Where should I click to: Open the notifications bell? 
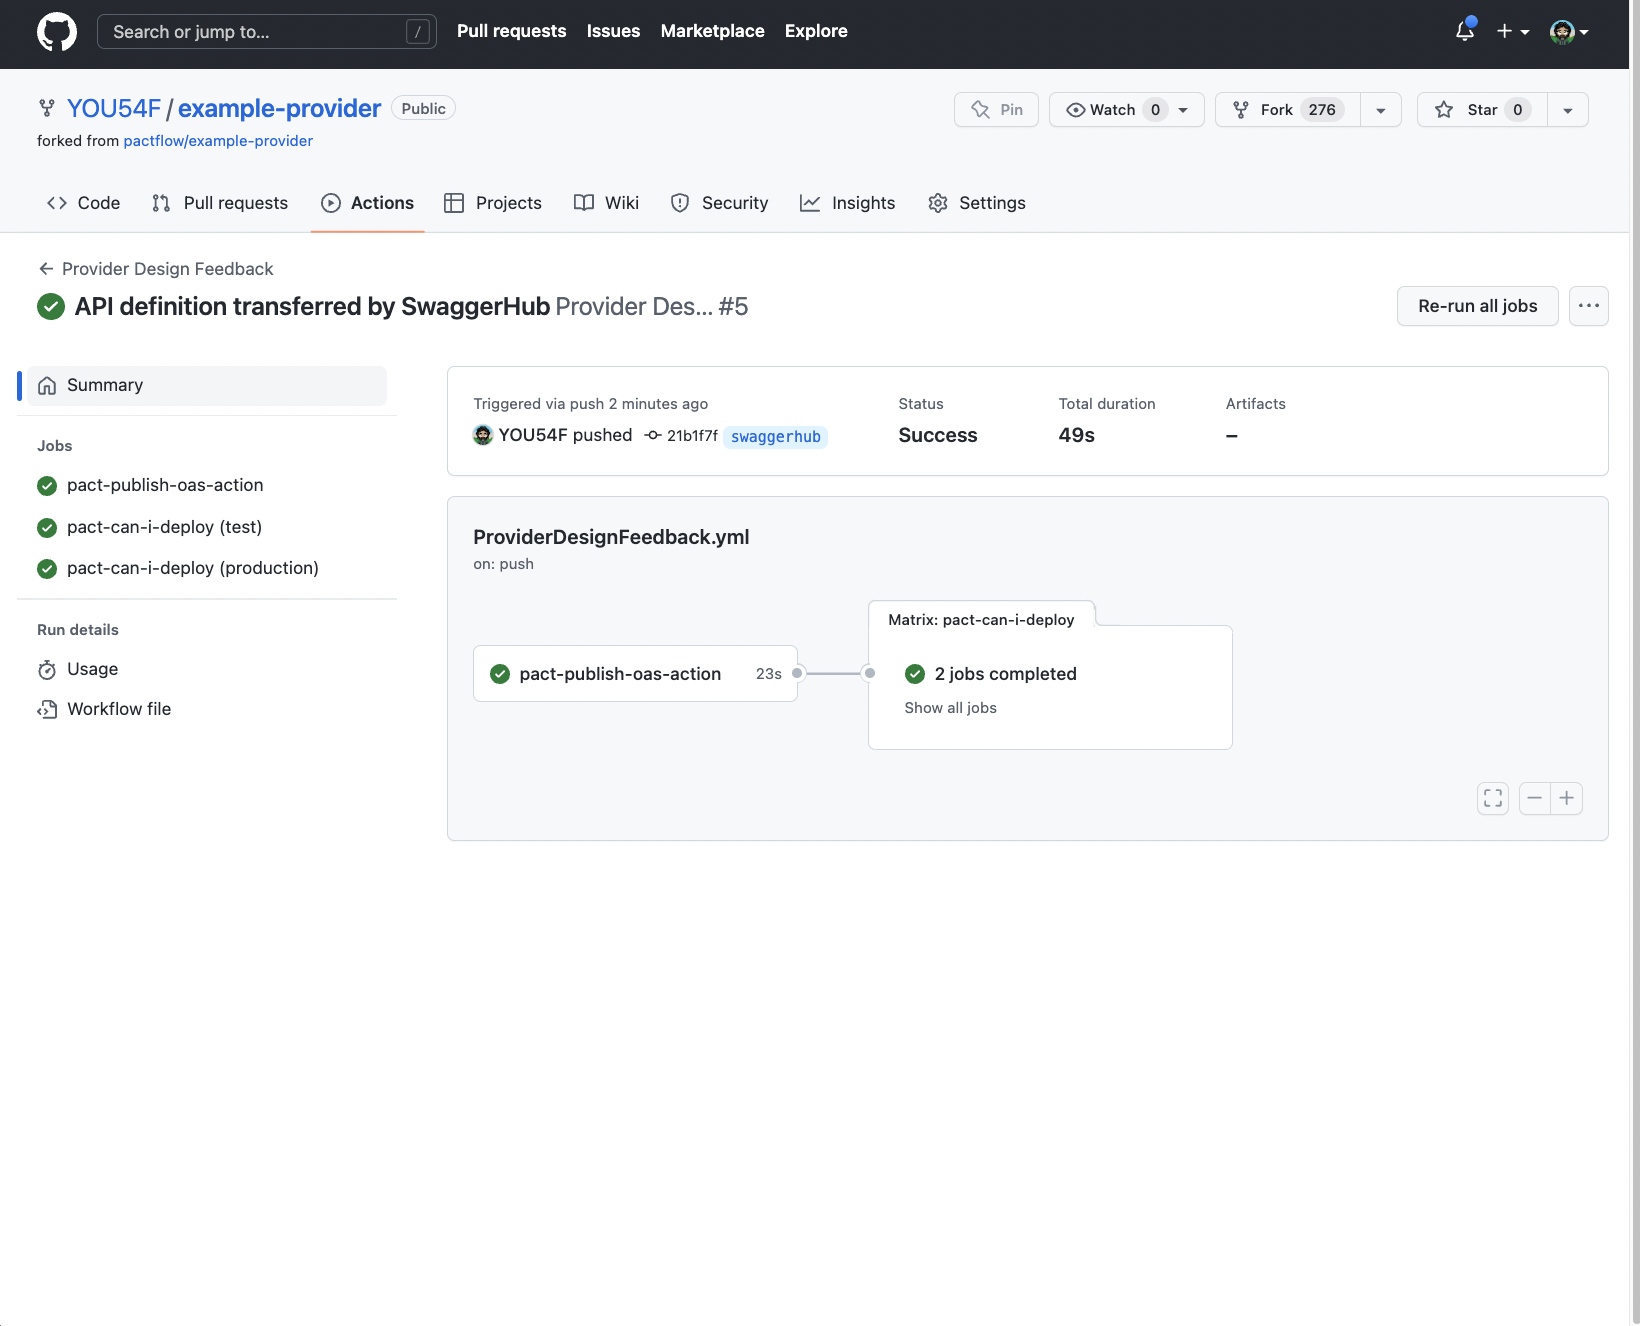coord(1464,31)
